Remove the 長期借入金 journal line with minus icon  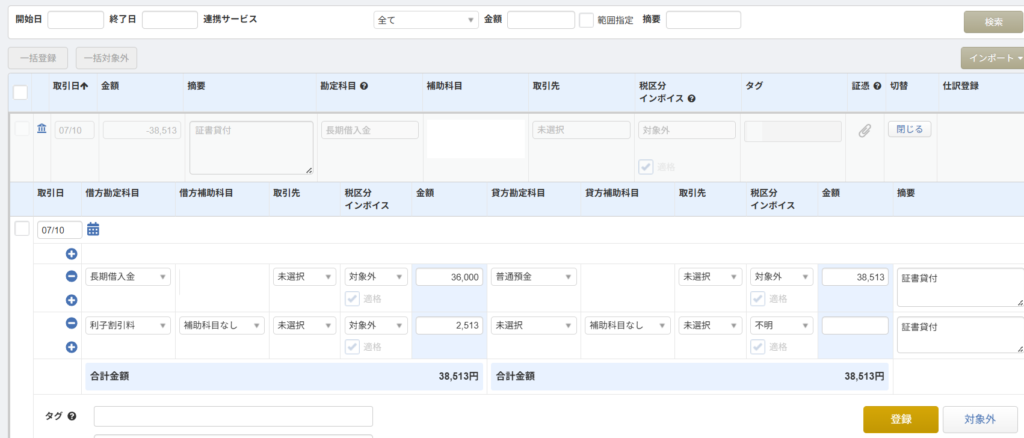71,277
